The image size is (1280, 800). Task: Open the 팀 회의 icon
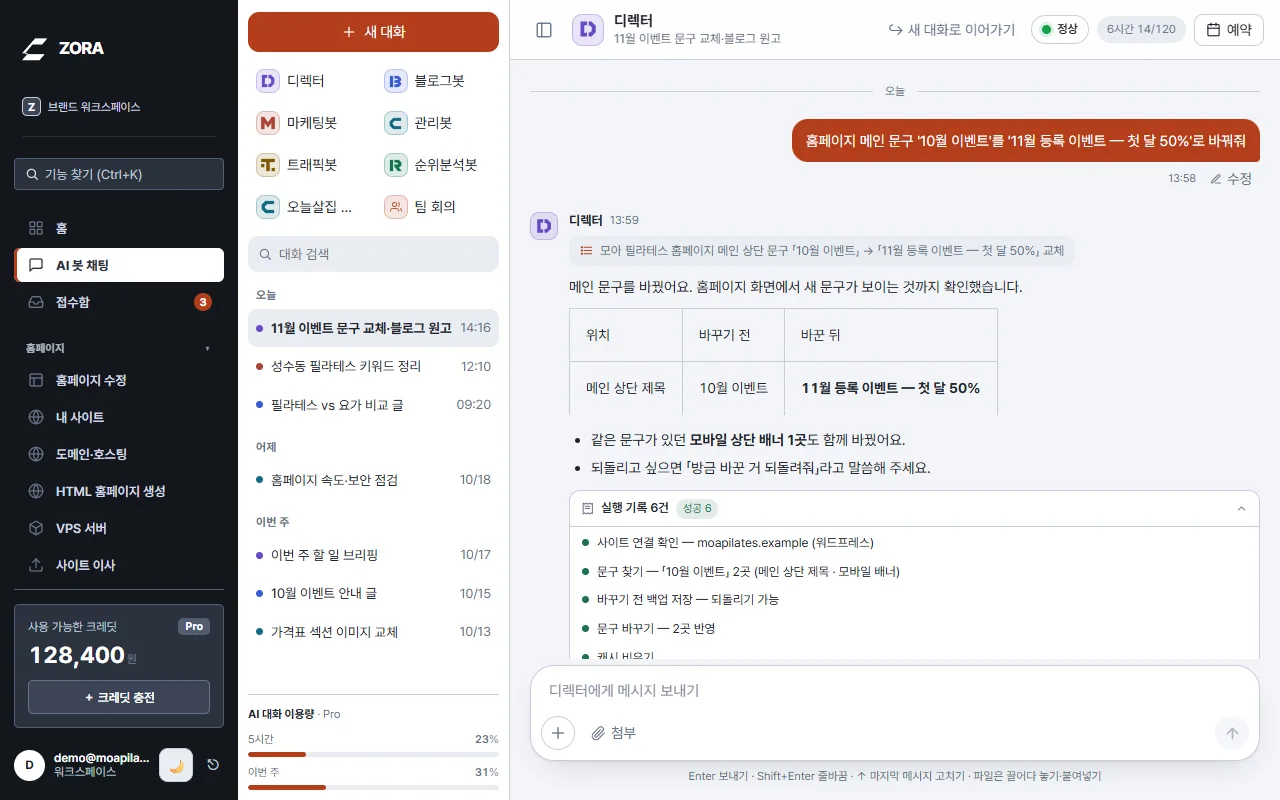click(x=395, y=207)
